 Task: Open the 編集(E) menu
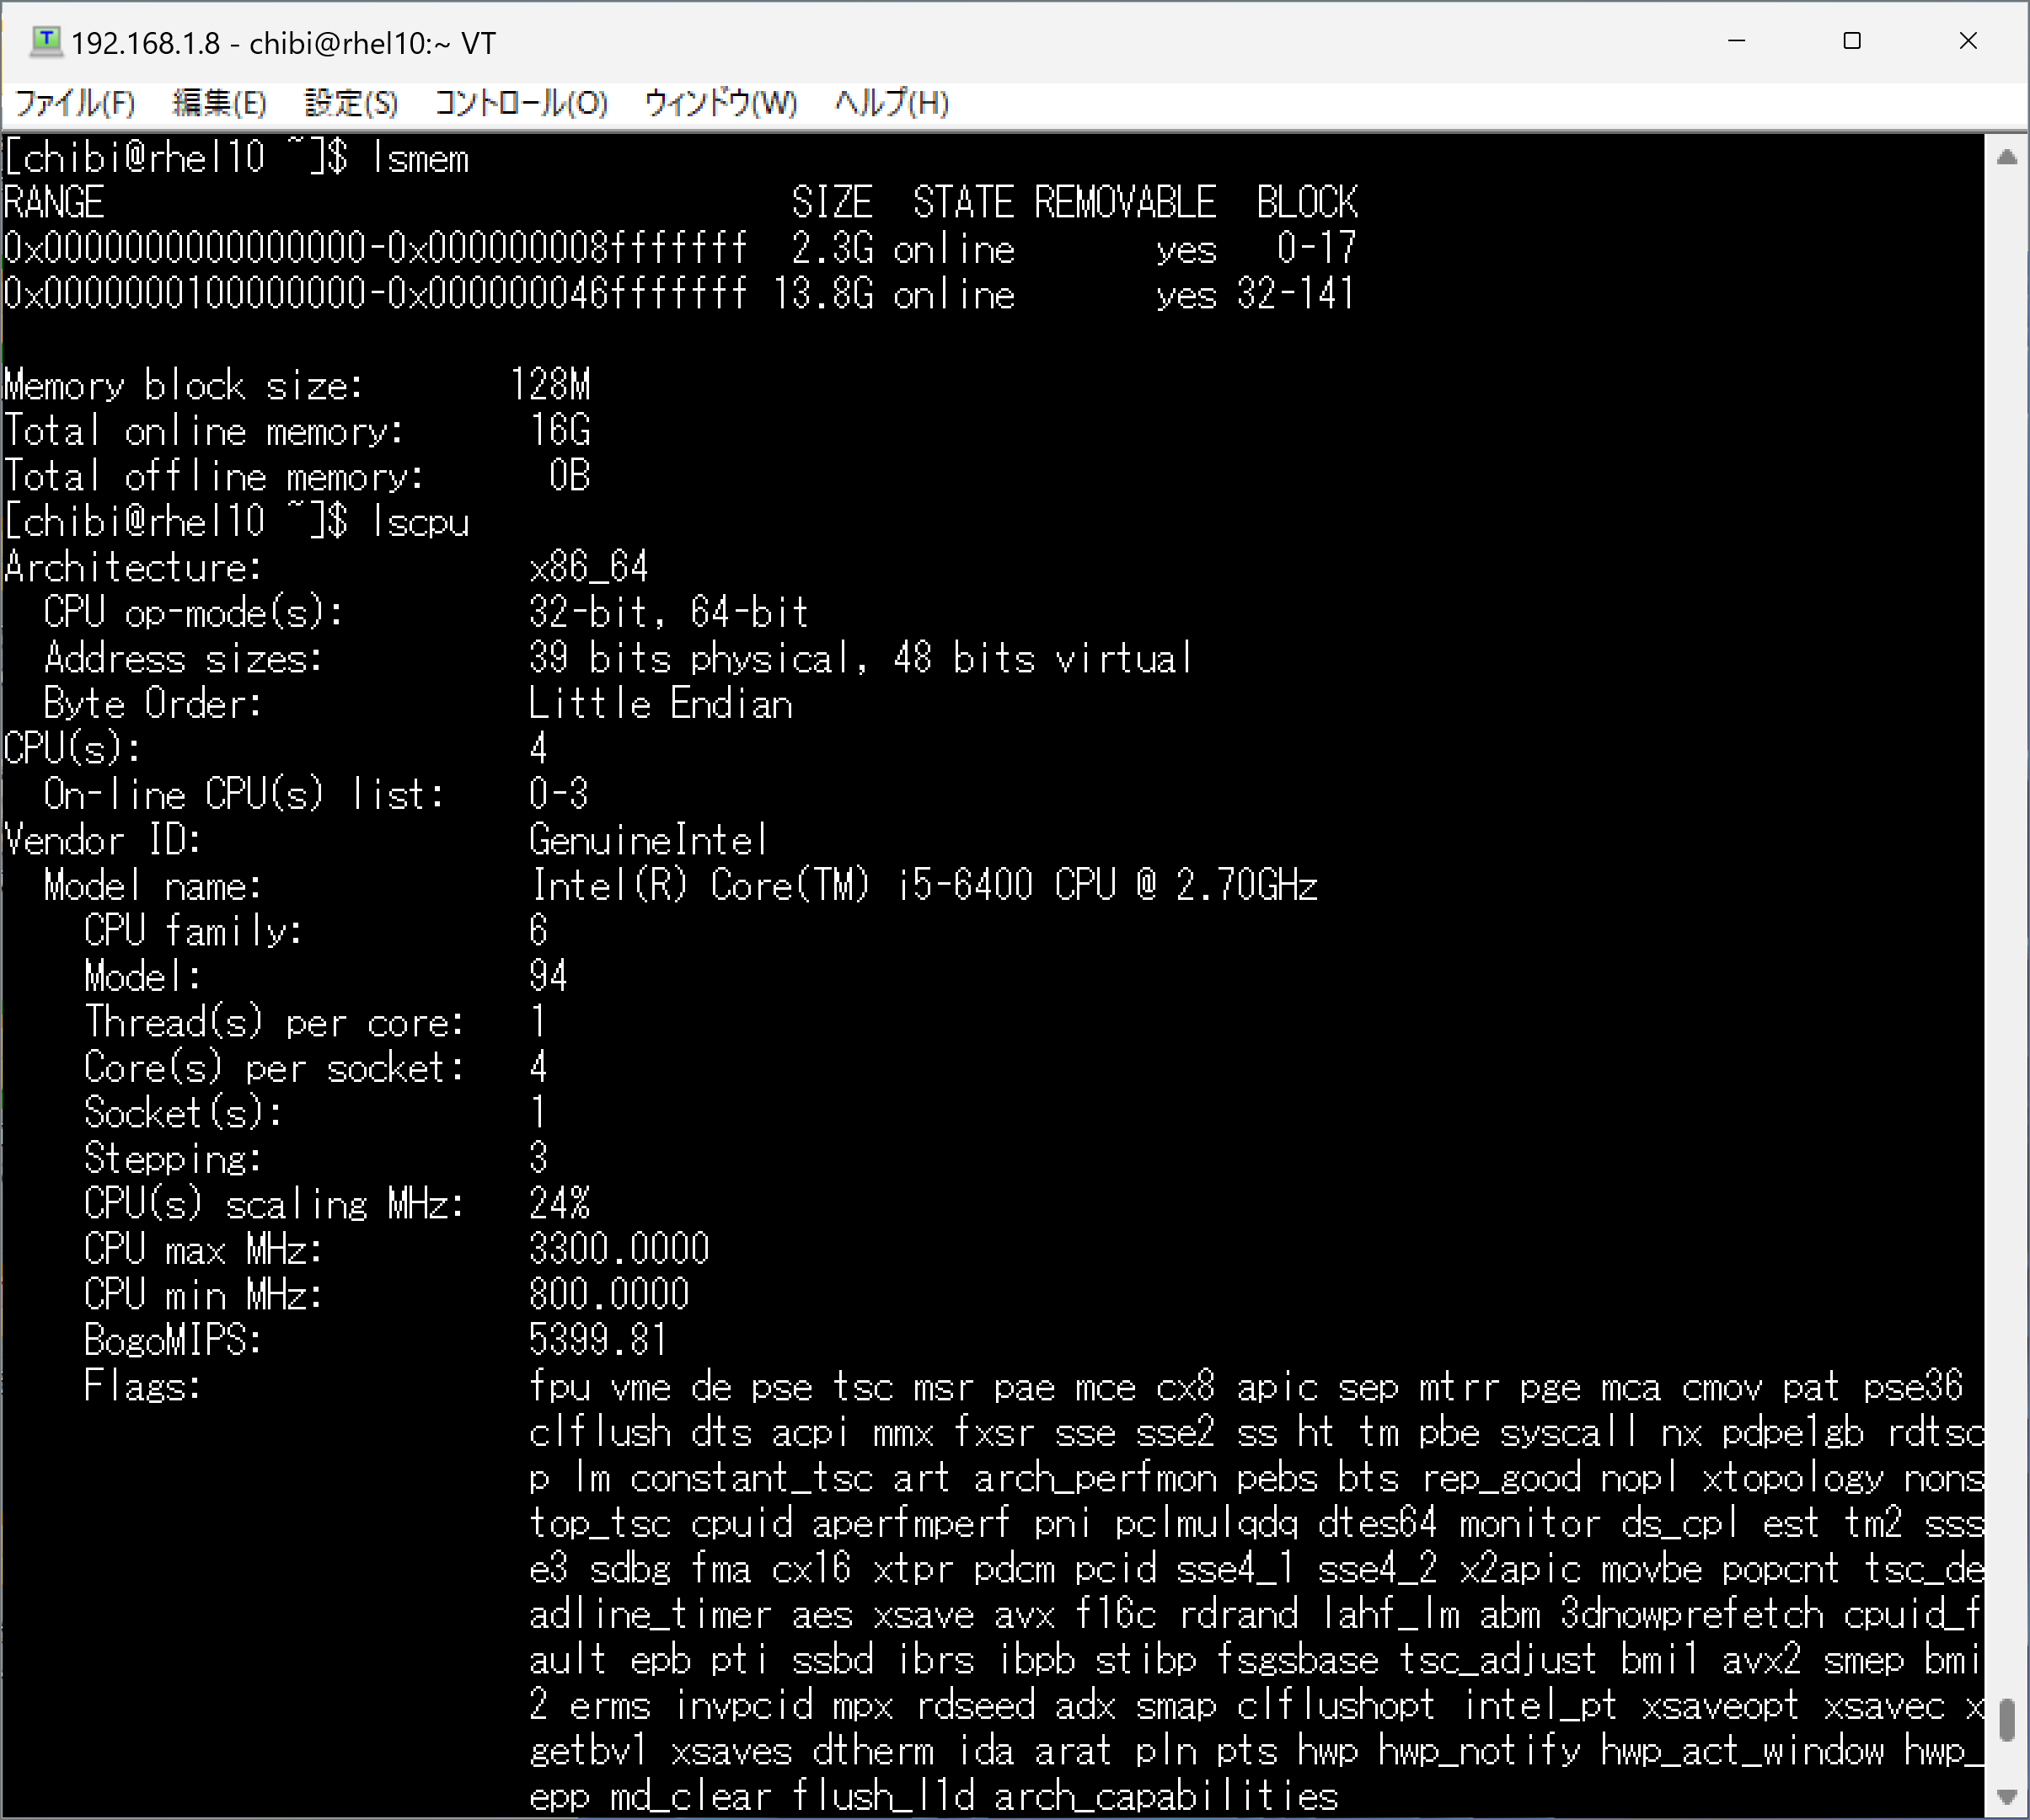(x=219, y=103)
